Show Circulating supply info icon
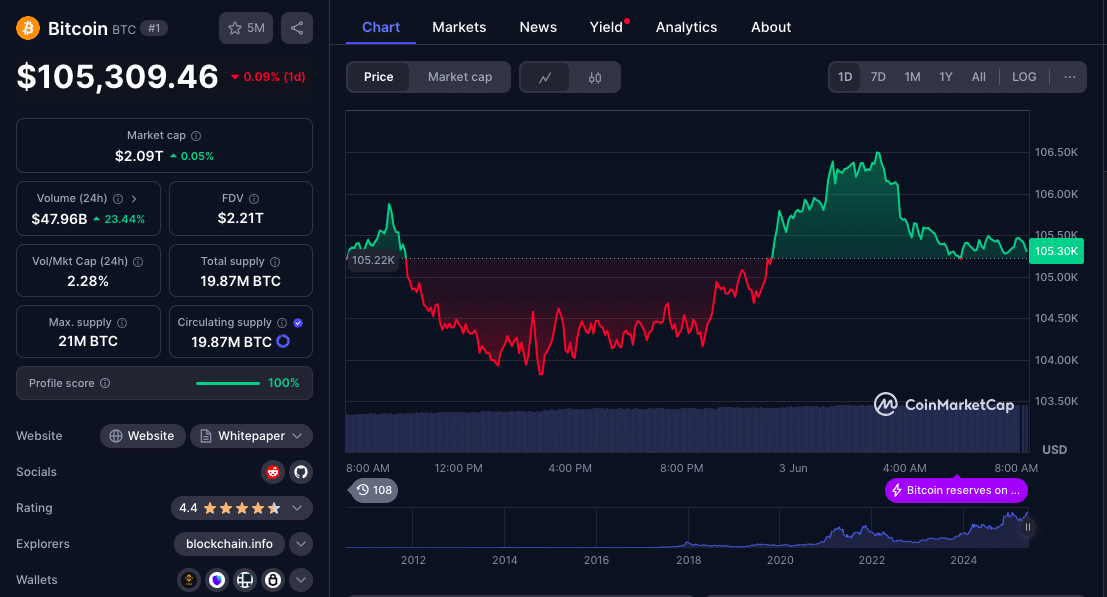Image resolution: width=1107 pixels, height=597 pixels. pos(282,322)
